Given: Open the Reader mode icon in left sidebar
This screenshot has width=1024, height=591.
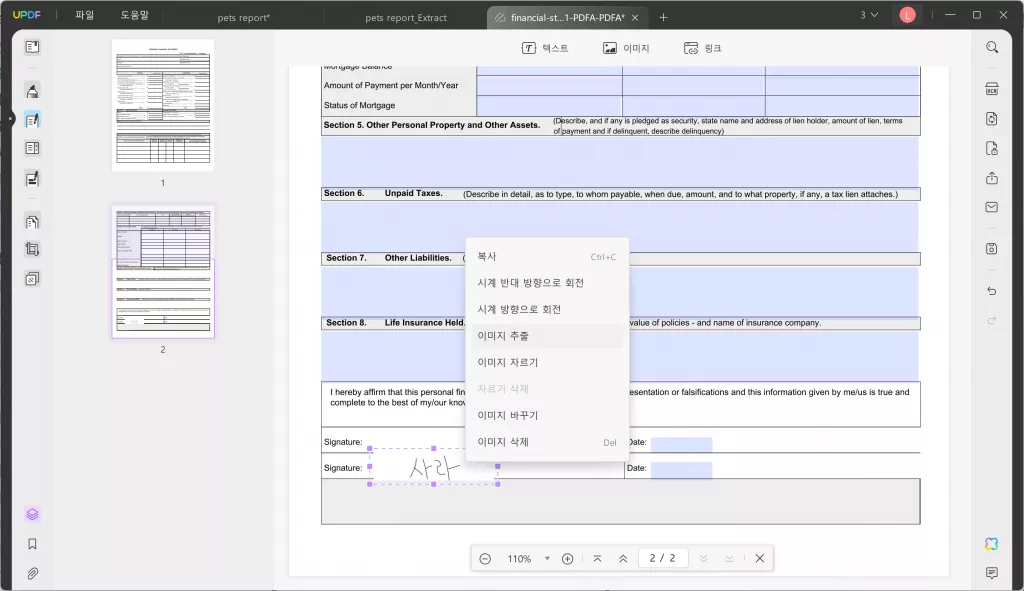Looking at the screenshot, I should (x=32, y=47).
